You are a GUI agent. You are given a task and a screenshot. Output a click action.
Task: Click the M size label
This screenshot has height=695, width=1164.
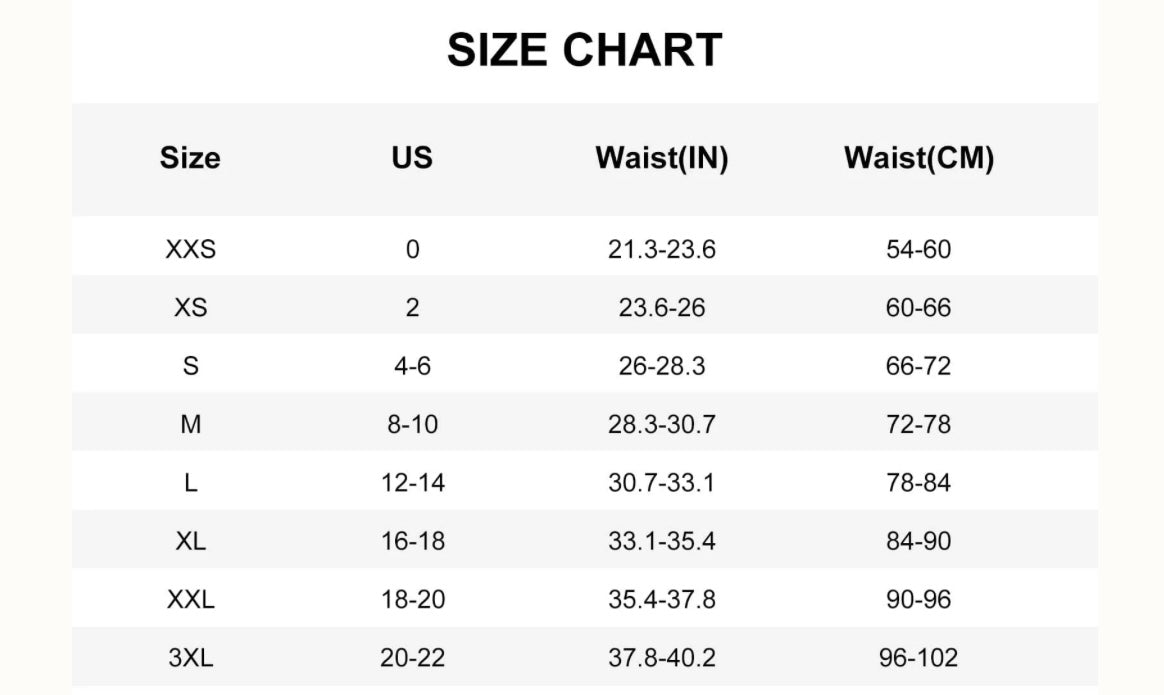click(x=191, y=424)
